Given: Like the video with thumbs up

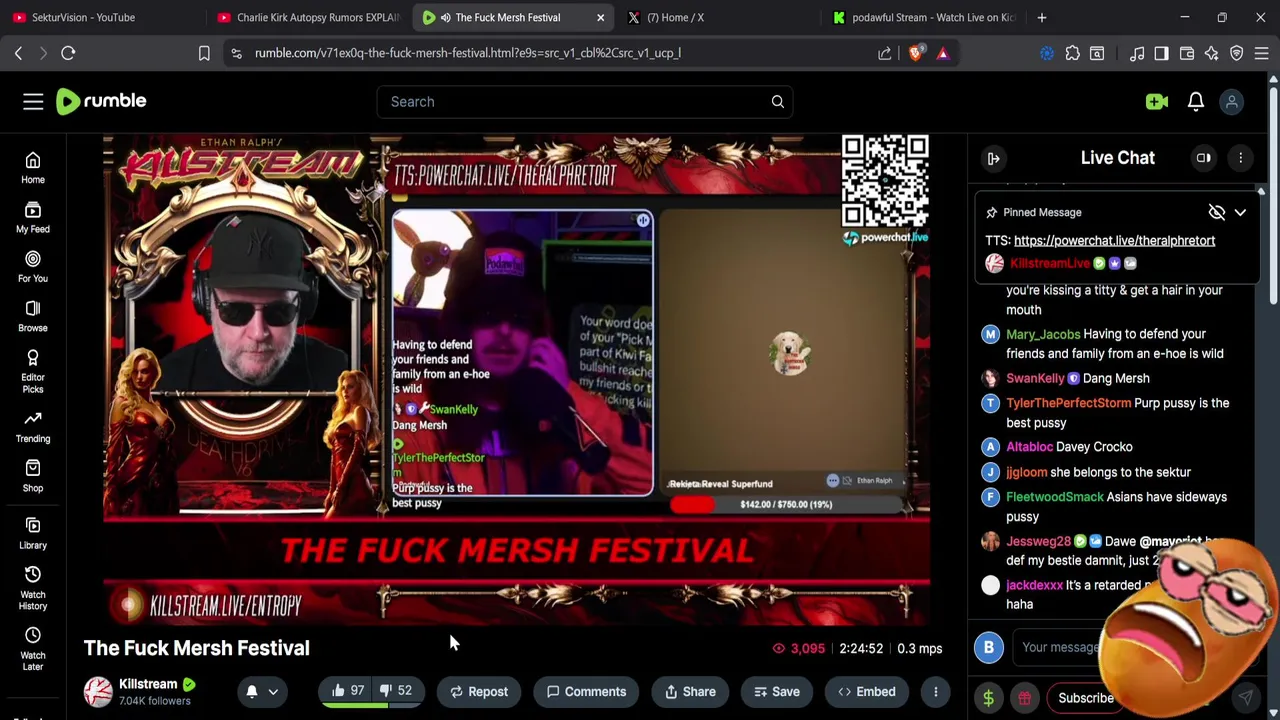Looking at the screenshot, I should [x=348, y=691].
